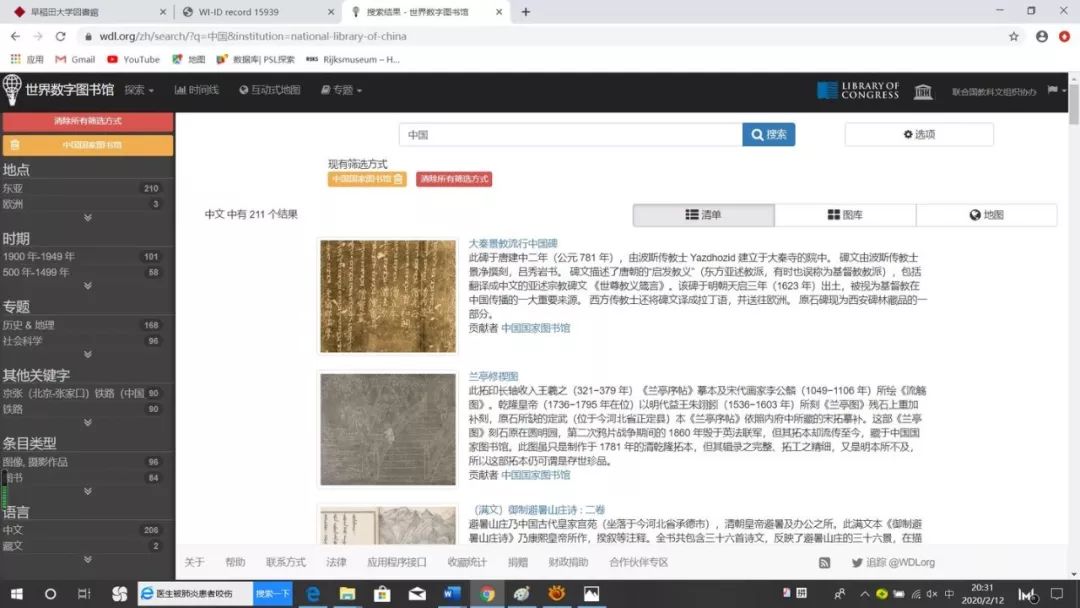The image size is (1080, 608).
Task: Select the 清单 list view
Action: (x=703, y=215)
